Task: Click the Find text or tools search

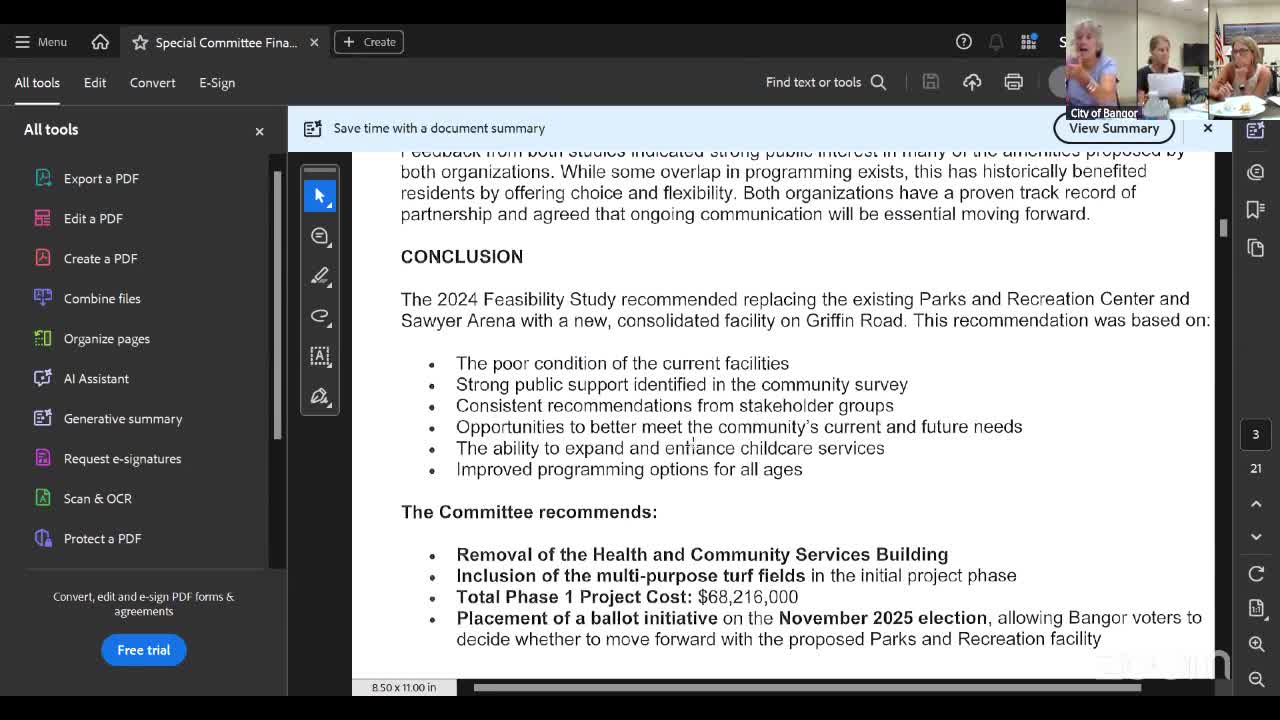Action: [826, 82]
